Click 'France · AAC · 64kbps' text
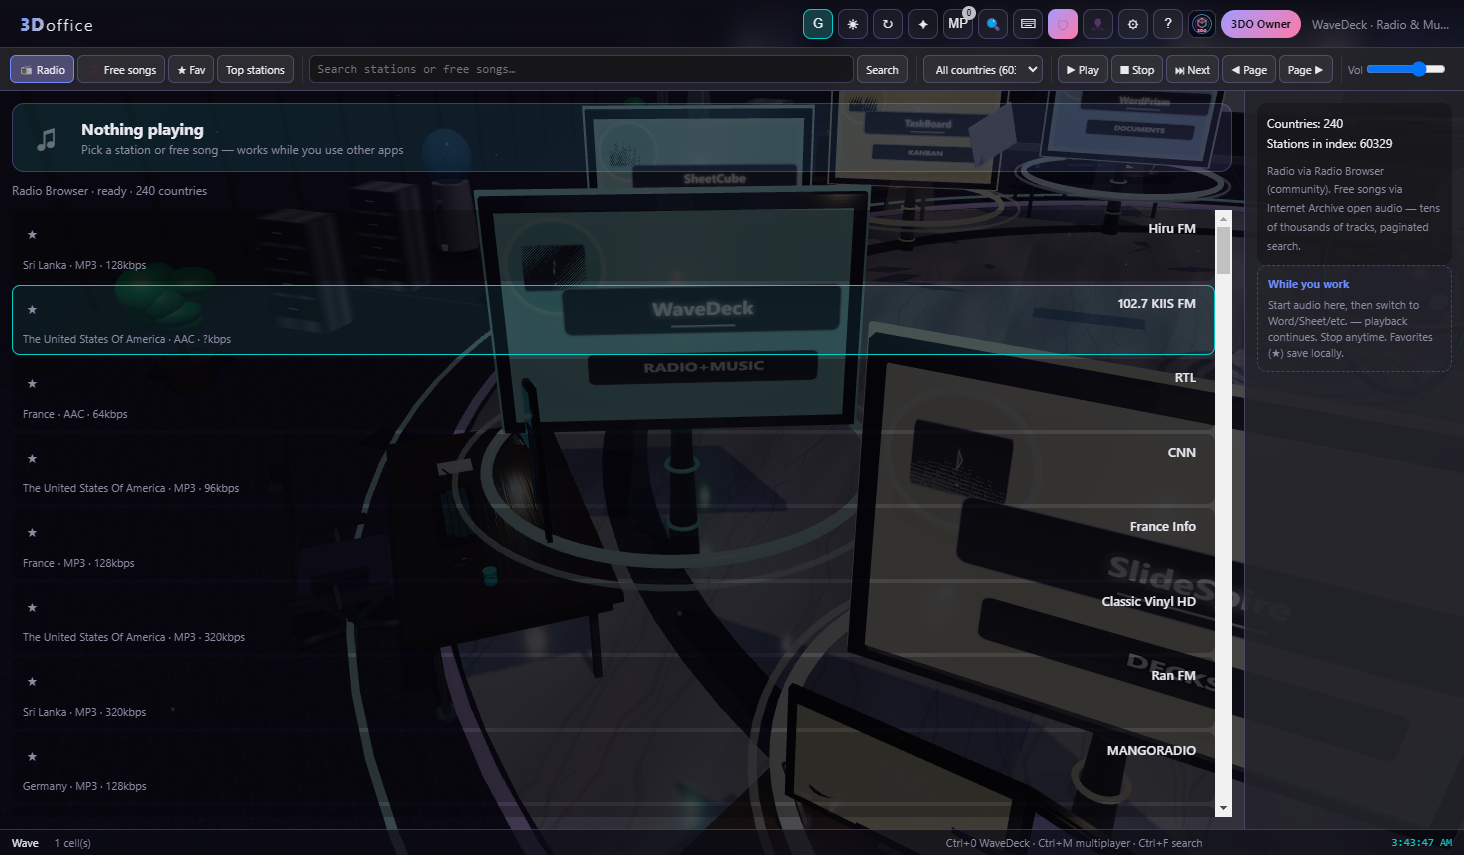This screenshot has height=855, width=1464. point(75,414)
